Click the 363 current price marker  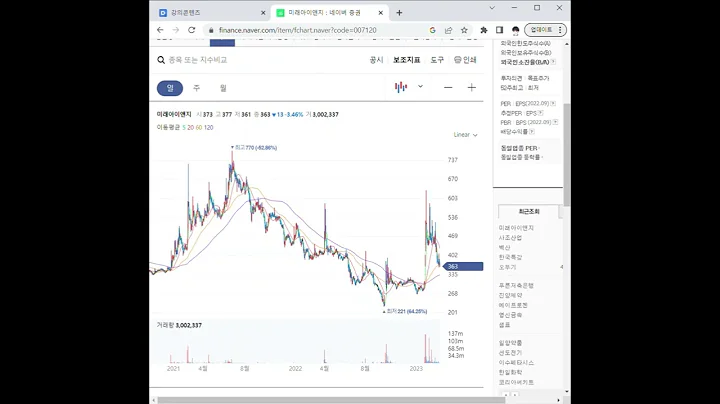tap(463, 266)
